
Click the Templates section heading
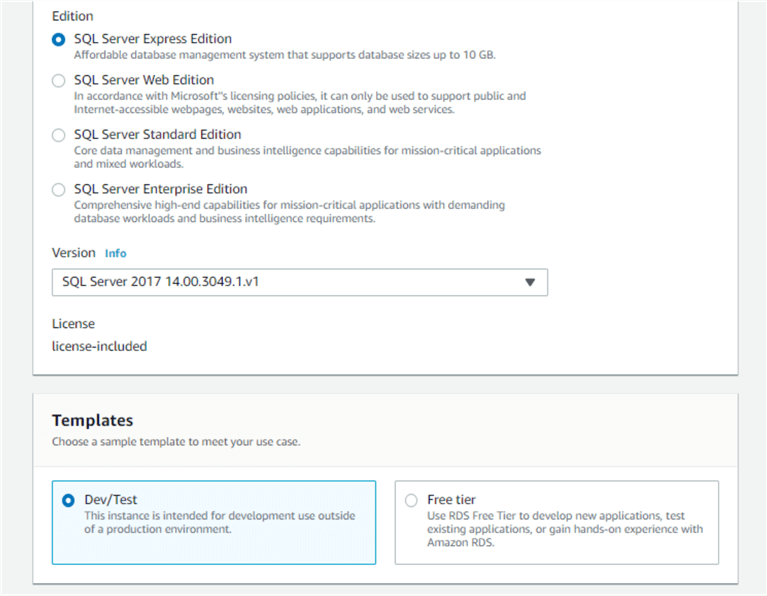[x=93, y=420]
